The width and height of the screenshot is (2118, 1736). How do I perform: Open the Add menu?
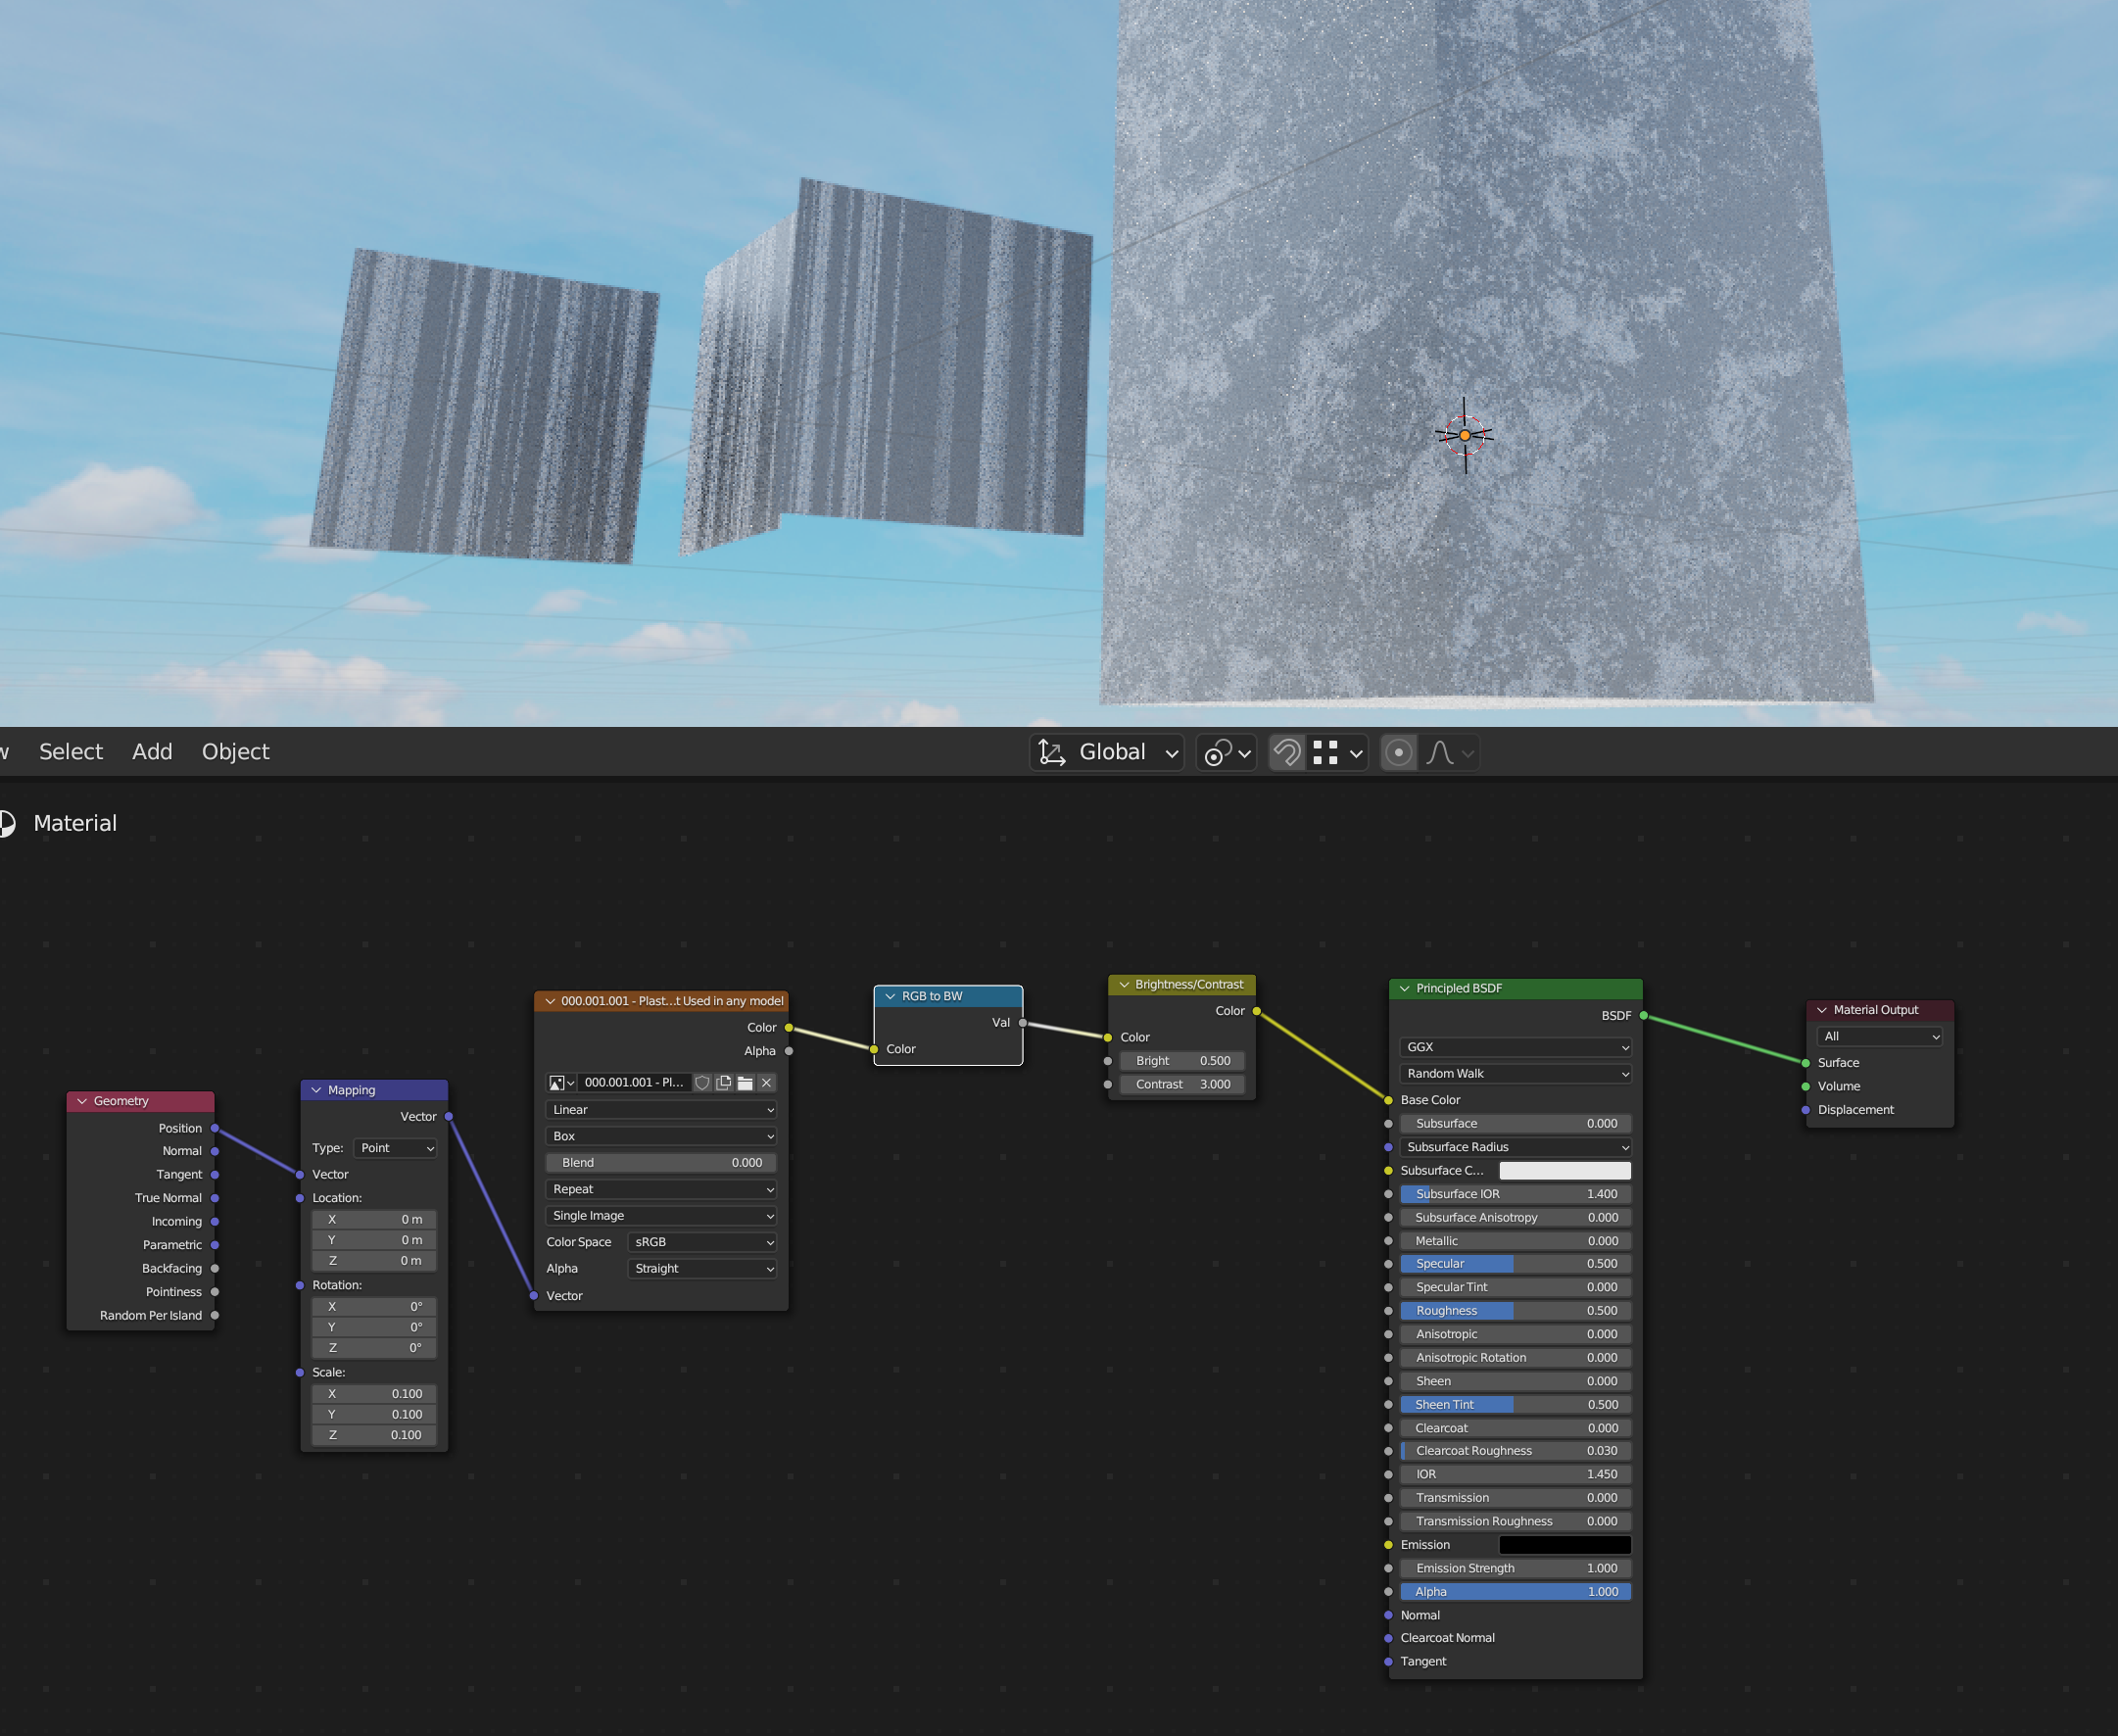tap(152, 751)
